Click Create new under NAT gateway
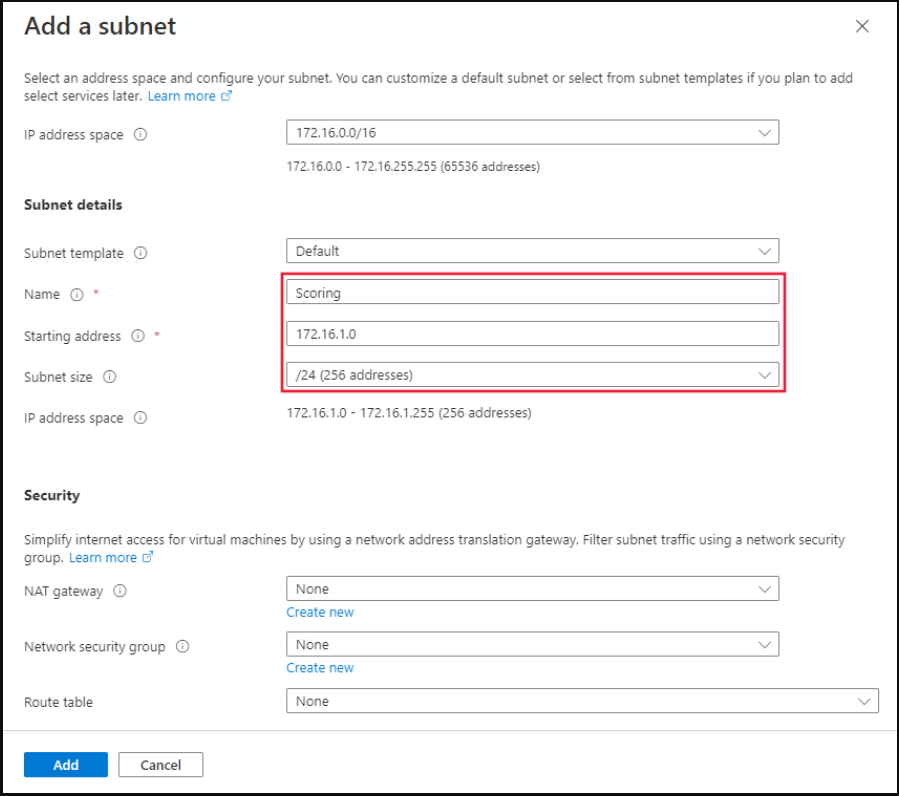The image size is (899, 796). click(x=320, y=612)
